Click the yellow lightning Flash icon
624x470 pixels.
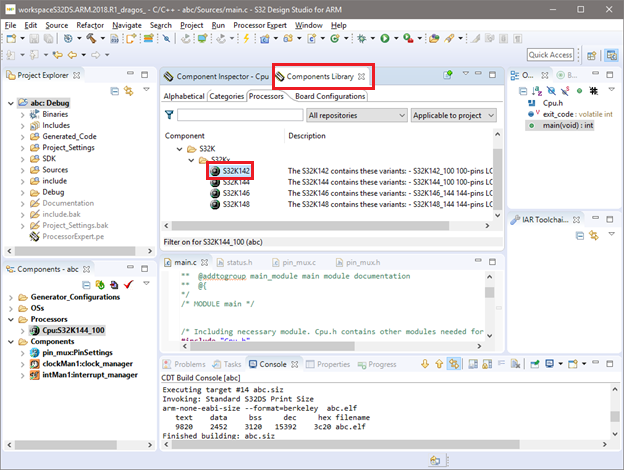(x=246, y=39)
